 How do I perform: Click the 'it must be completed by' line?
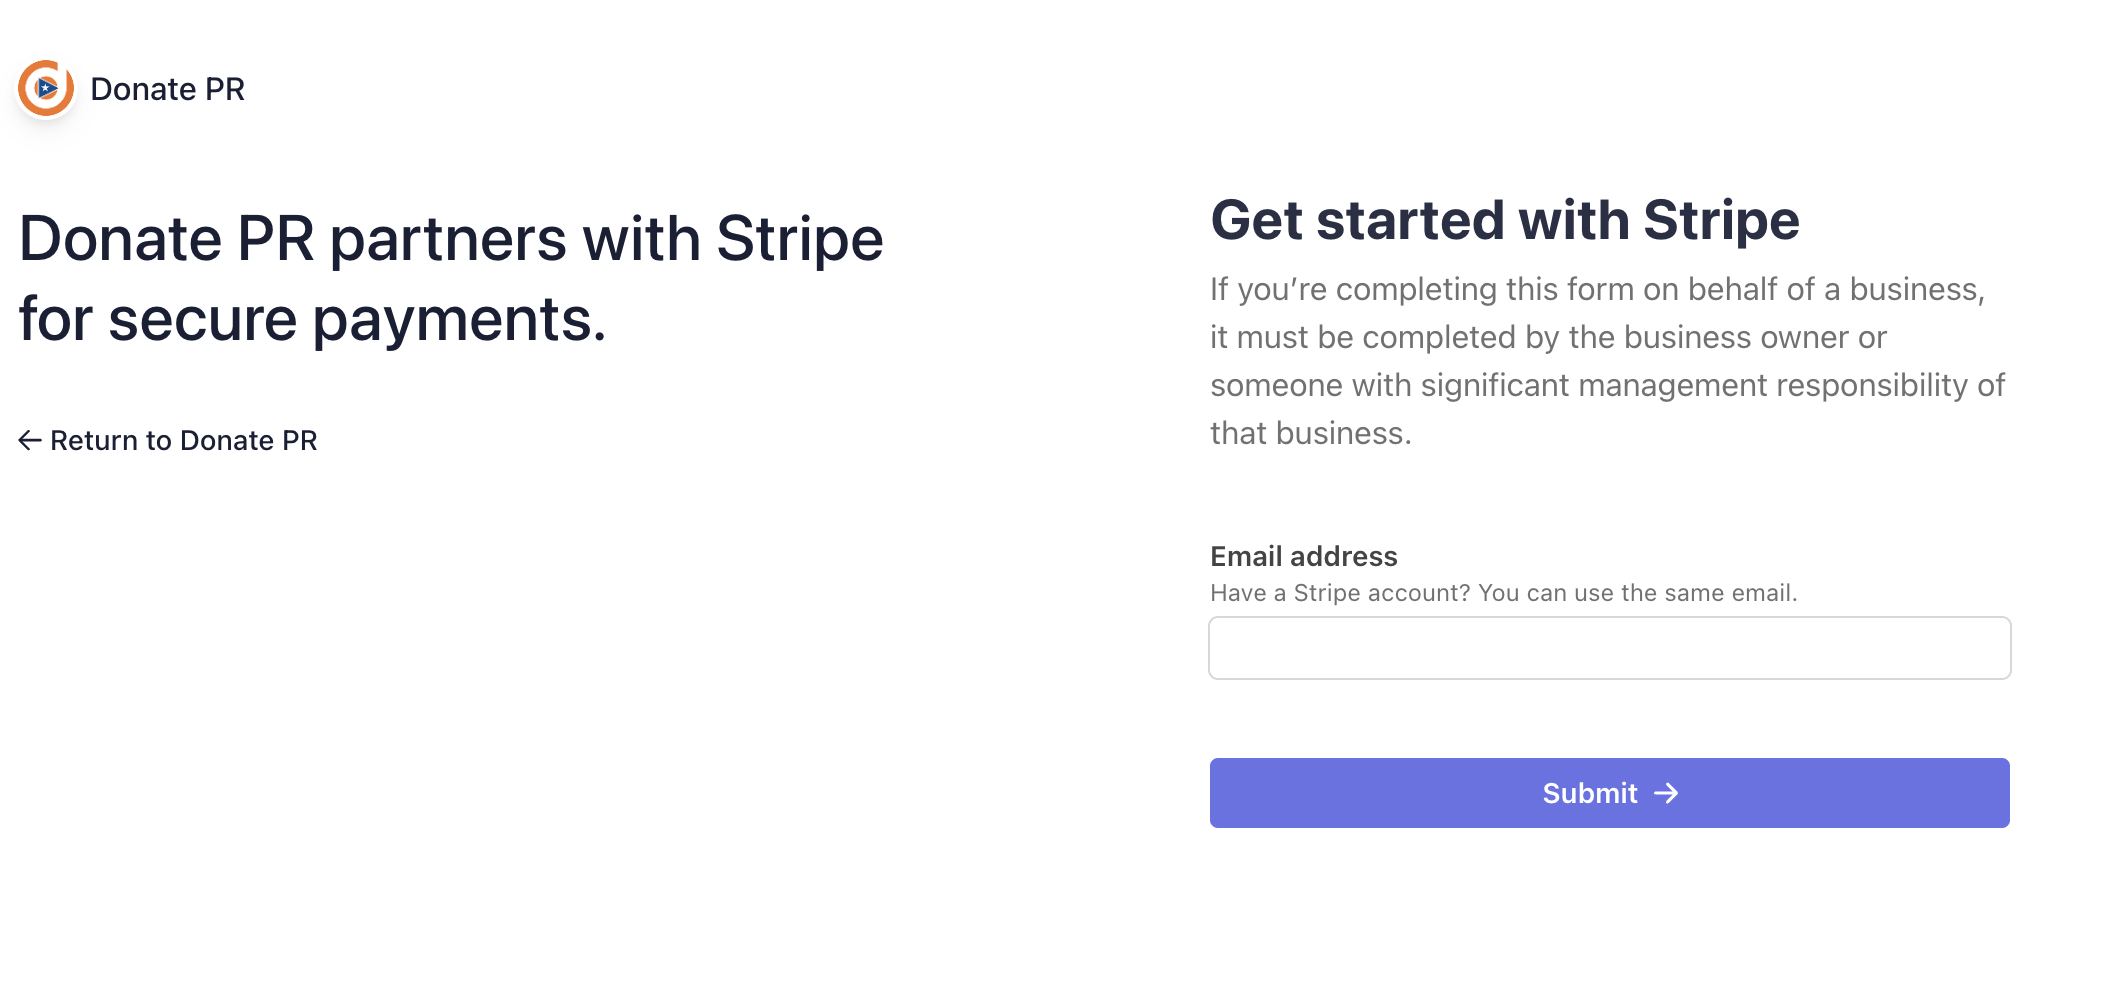click(x=1547, y=337)
